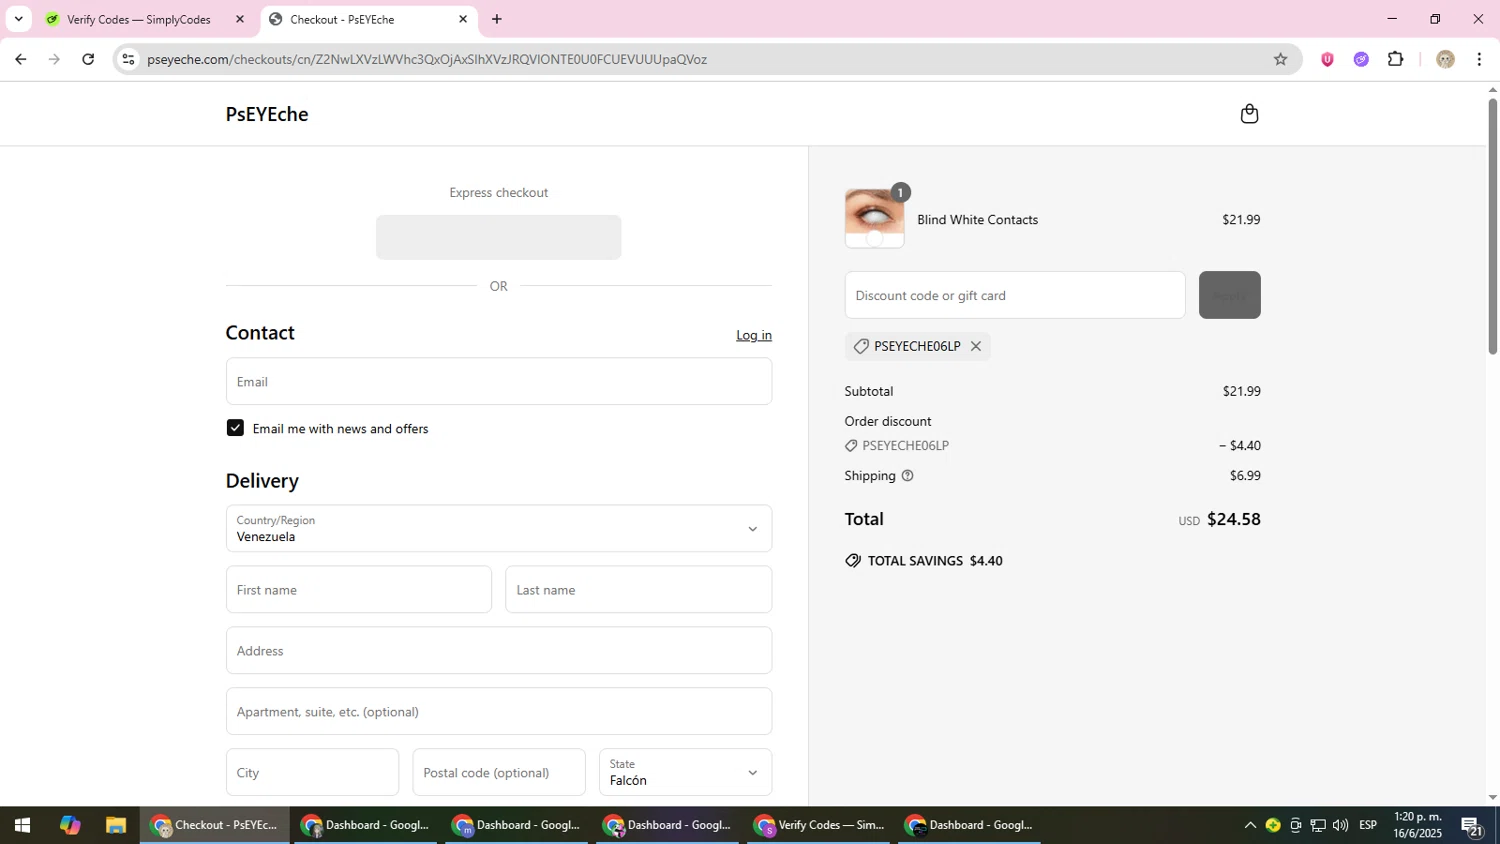Open the shopping bag cart icon
1500x844 pixels.
coord(1249,114)
